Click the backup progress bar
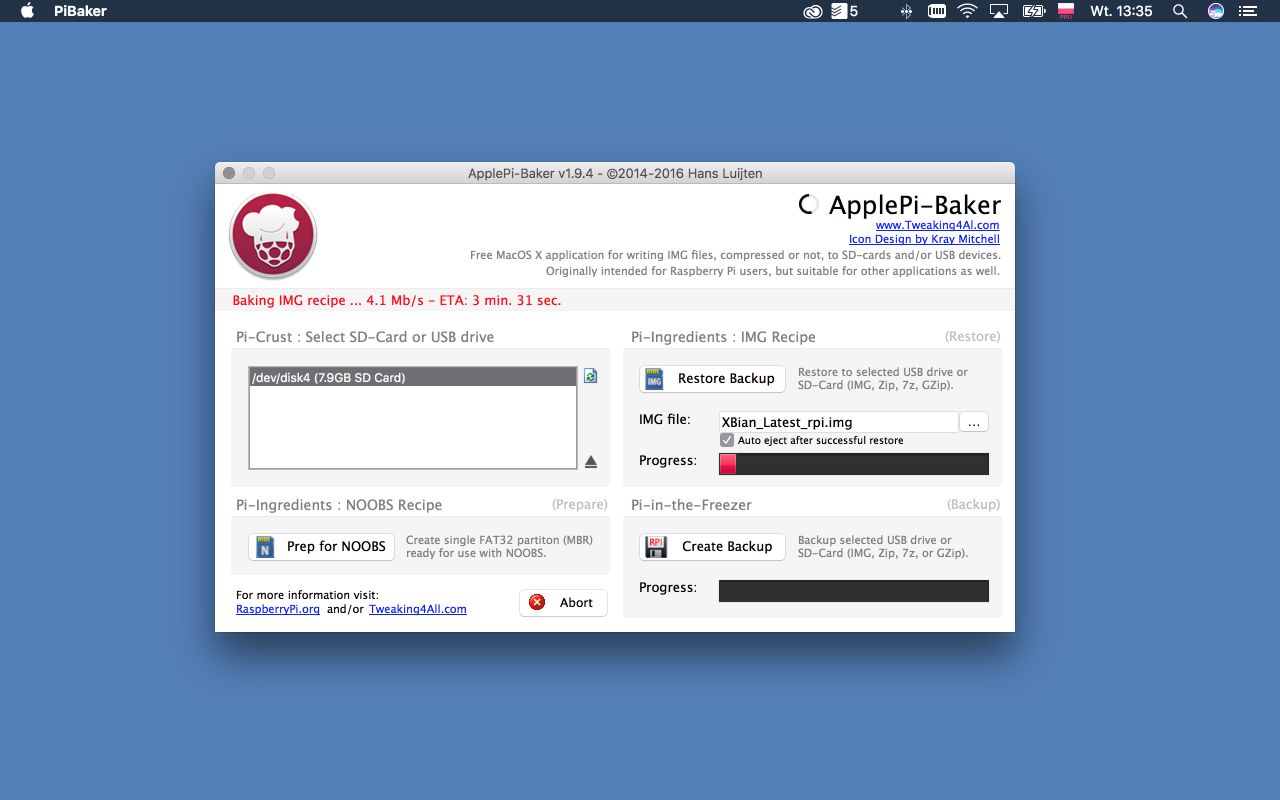This screenshot has width=1280, height=800. [x=854, y=591]
